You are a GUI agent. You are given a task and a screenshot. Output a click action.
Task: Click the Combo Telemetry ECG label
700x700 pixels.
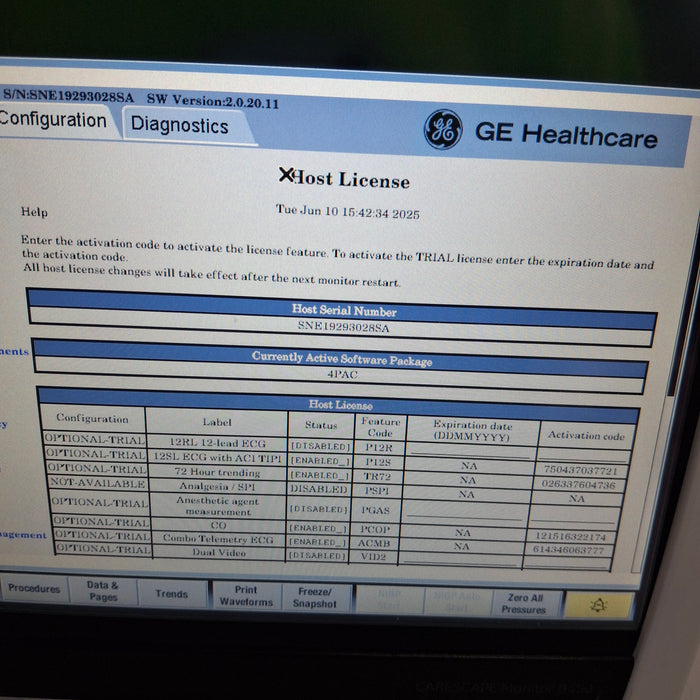click(x=218, y=539)
